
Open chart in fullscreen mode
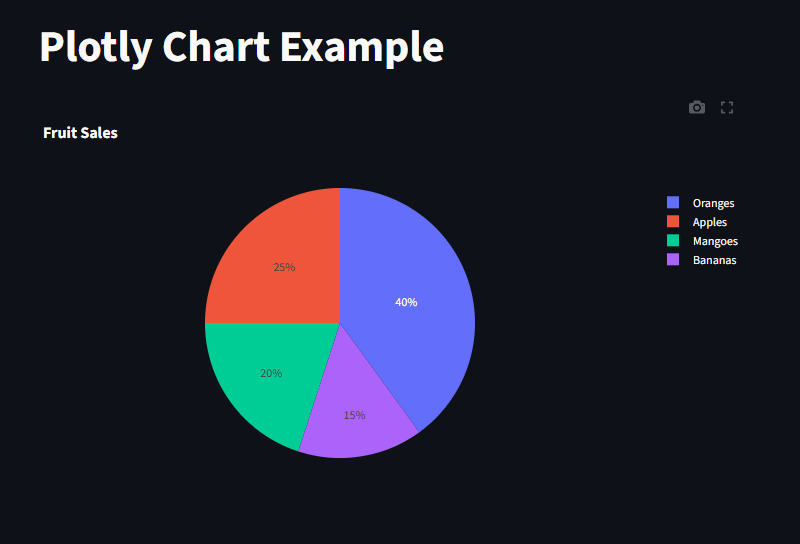click(727, 108)
